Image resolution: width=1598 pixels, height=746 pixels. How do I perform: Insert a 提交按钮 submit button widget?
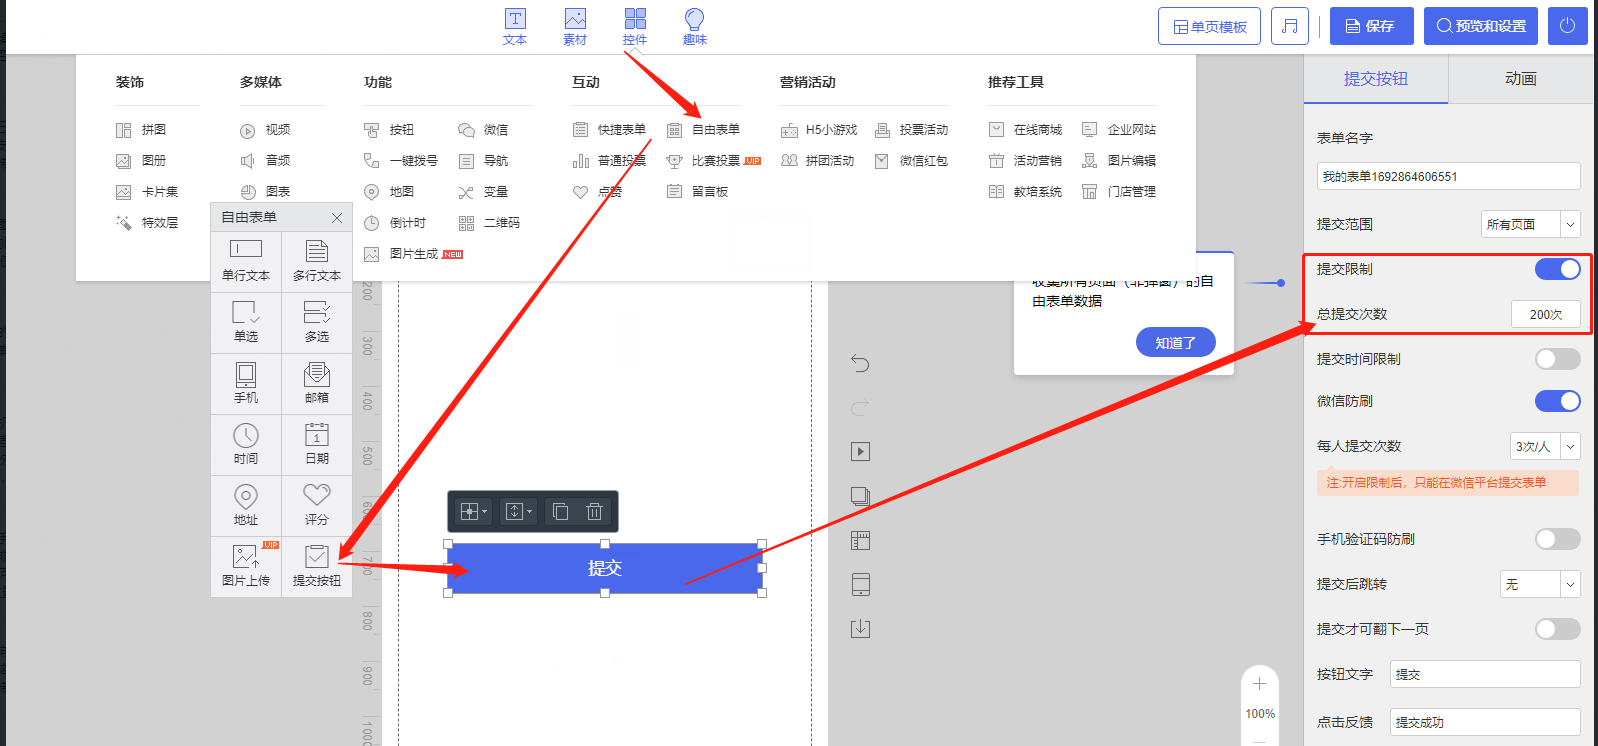click(x=317, y=566)
